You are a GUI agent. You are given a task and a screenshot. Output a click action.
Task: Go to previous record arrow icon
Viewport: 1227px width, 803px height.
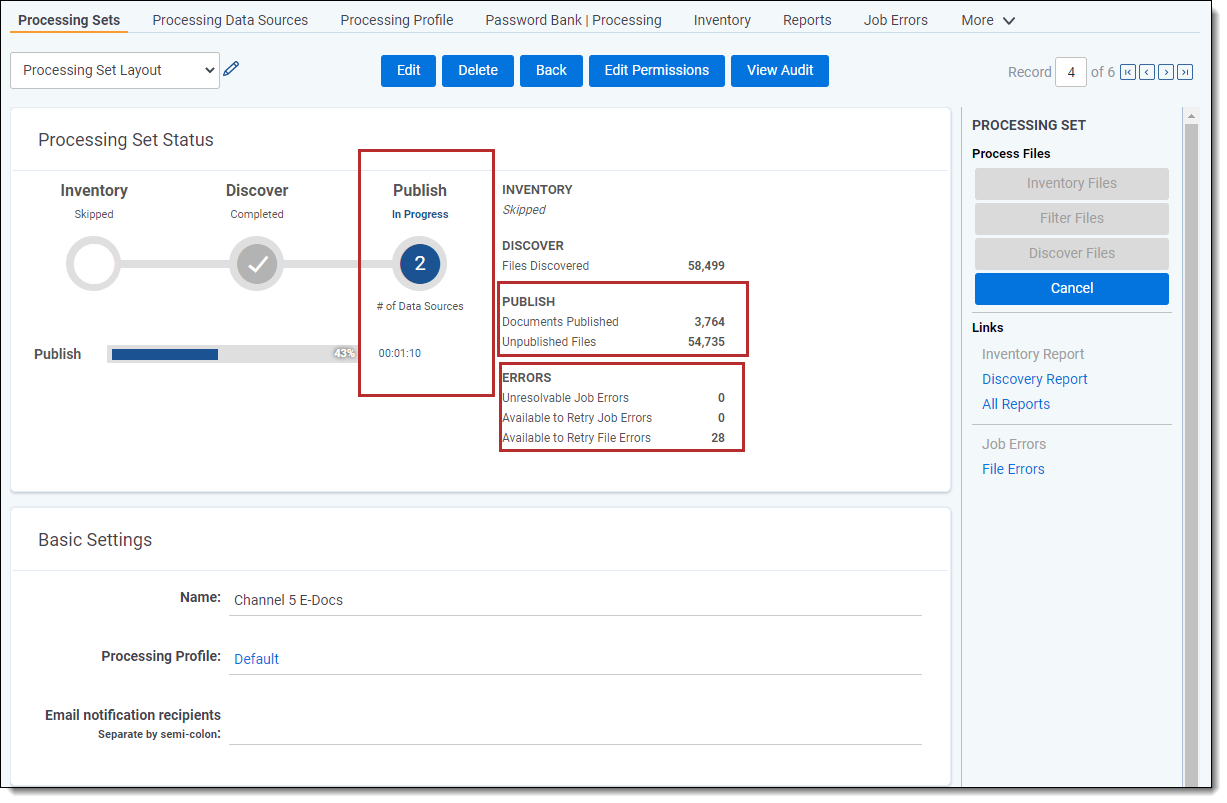pyautogui.click(x=1147, y=72)
